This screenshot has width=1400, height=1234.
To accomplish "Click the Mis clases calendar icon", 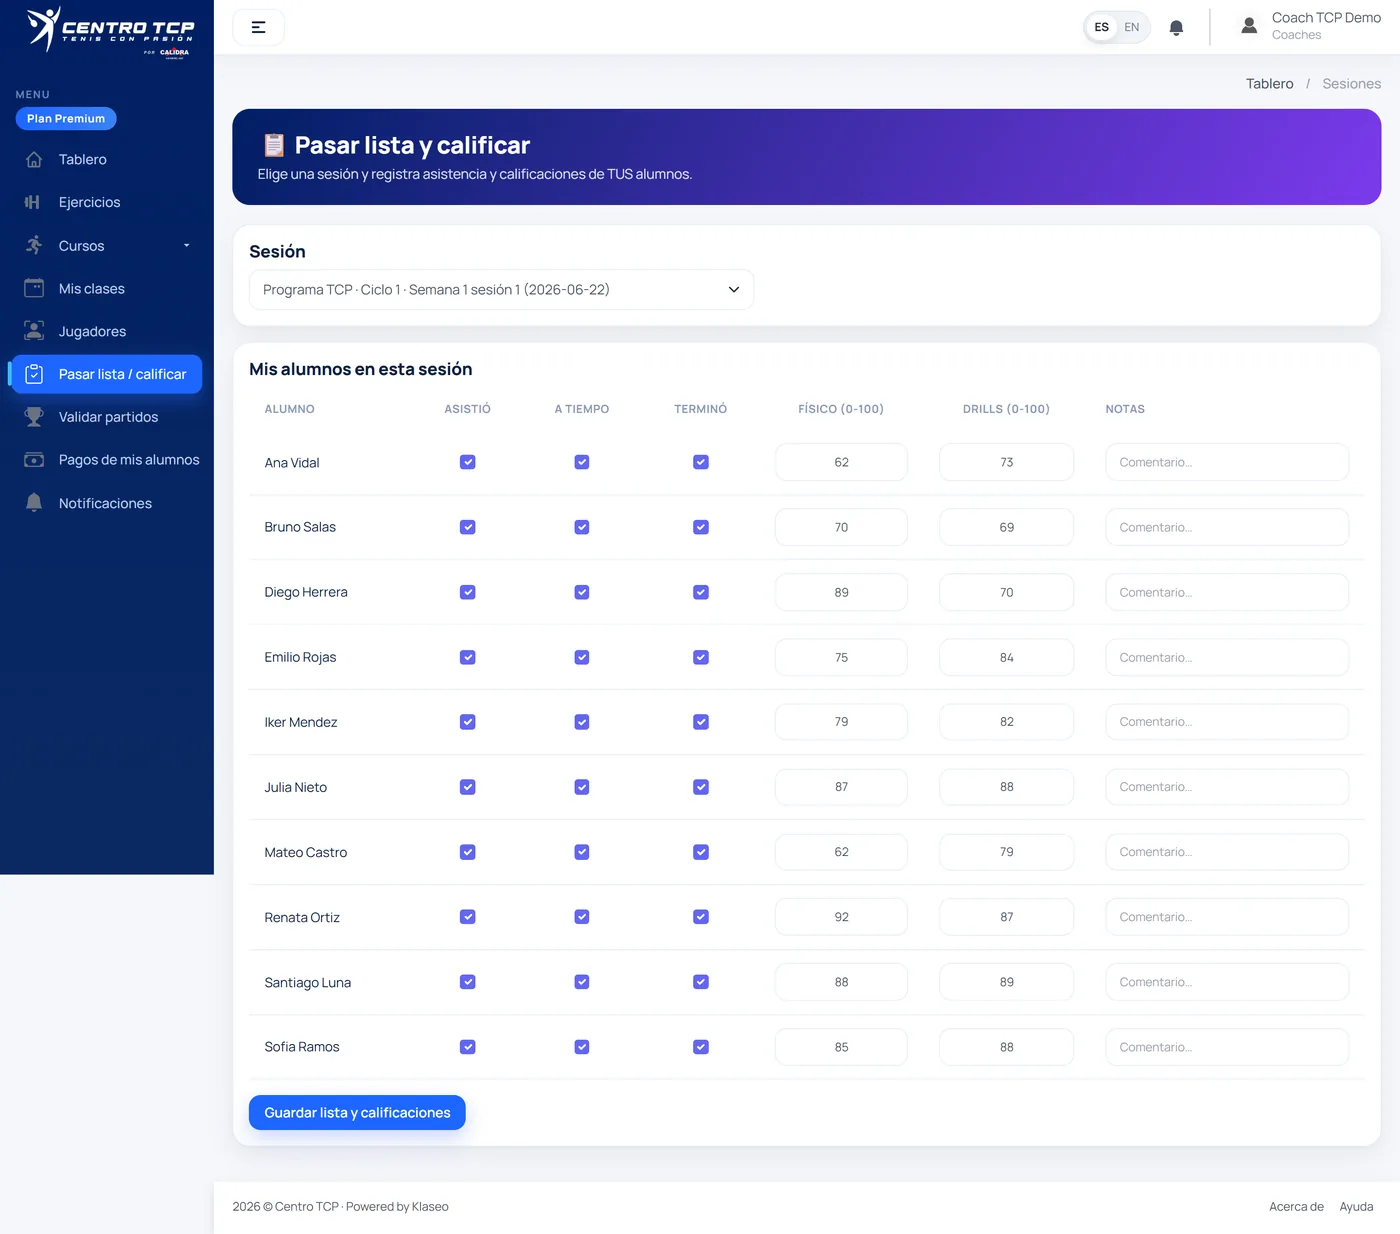I will (34, 288).
